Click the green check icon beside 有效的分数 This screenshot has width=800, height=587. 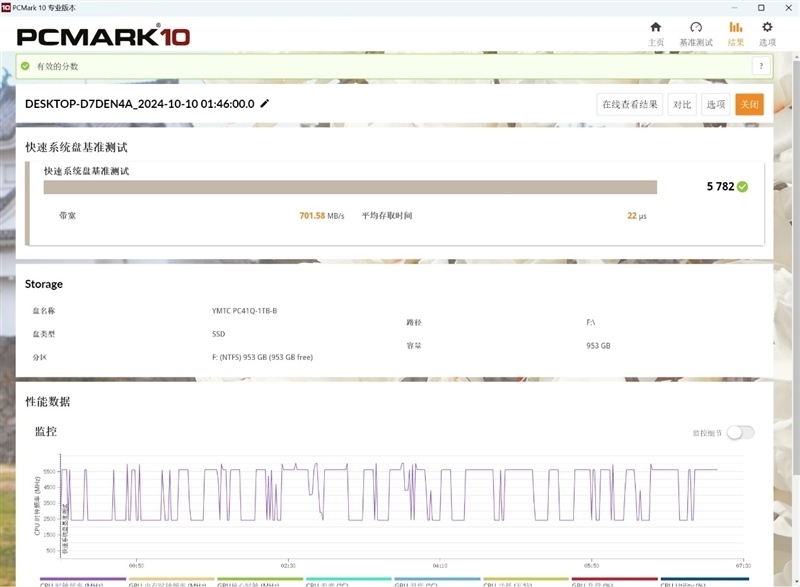(x=24, y=64)
